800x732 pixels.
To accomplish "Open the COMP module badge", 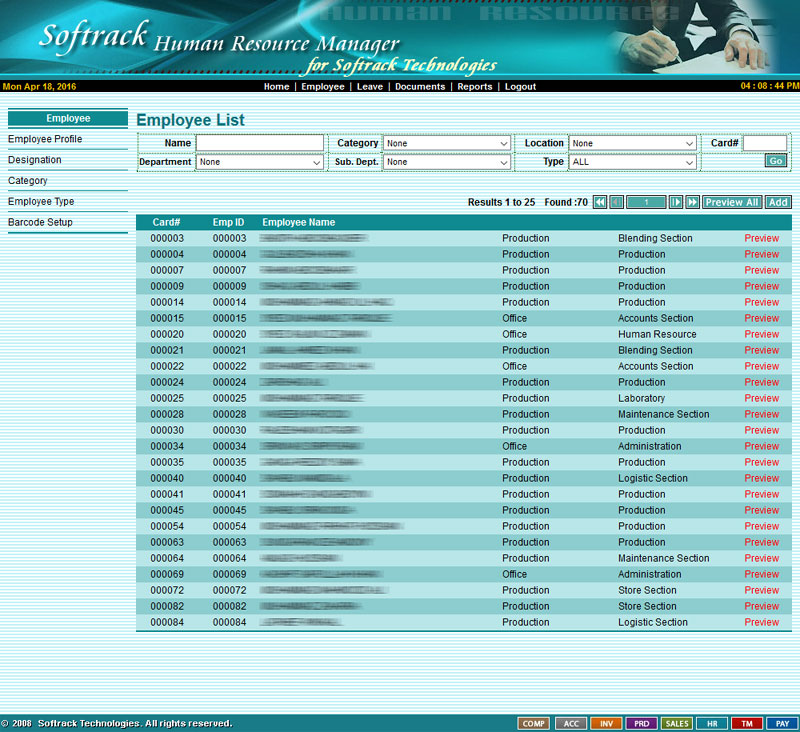I will coord(533,723).
